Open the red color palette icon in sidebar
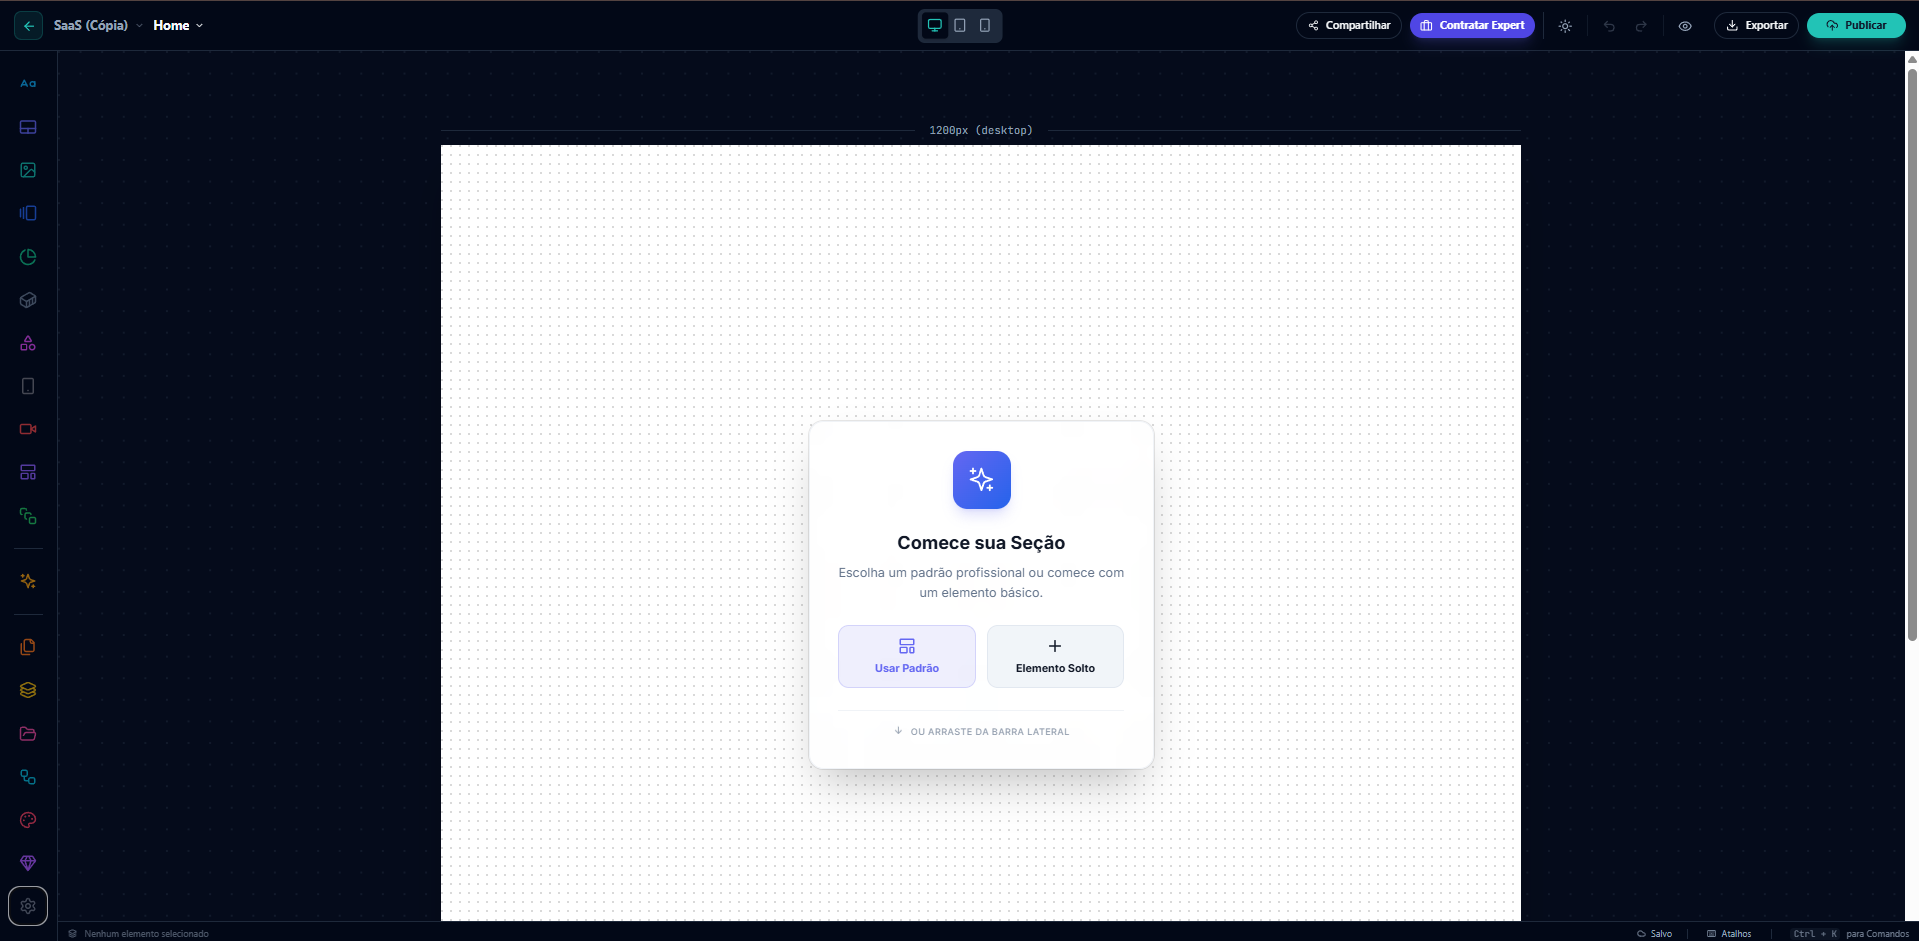The width and height of the screenshot is (1919, 941). 28,820
